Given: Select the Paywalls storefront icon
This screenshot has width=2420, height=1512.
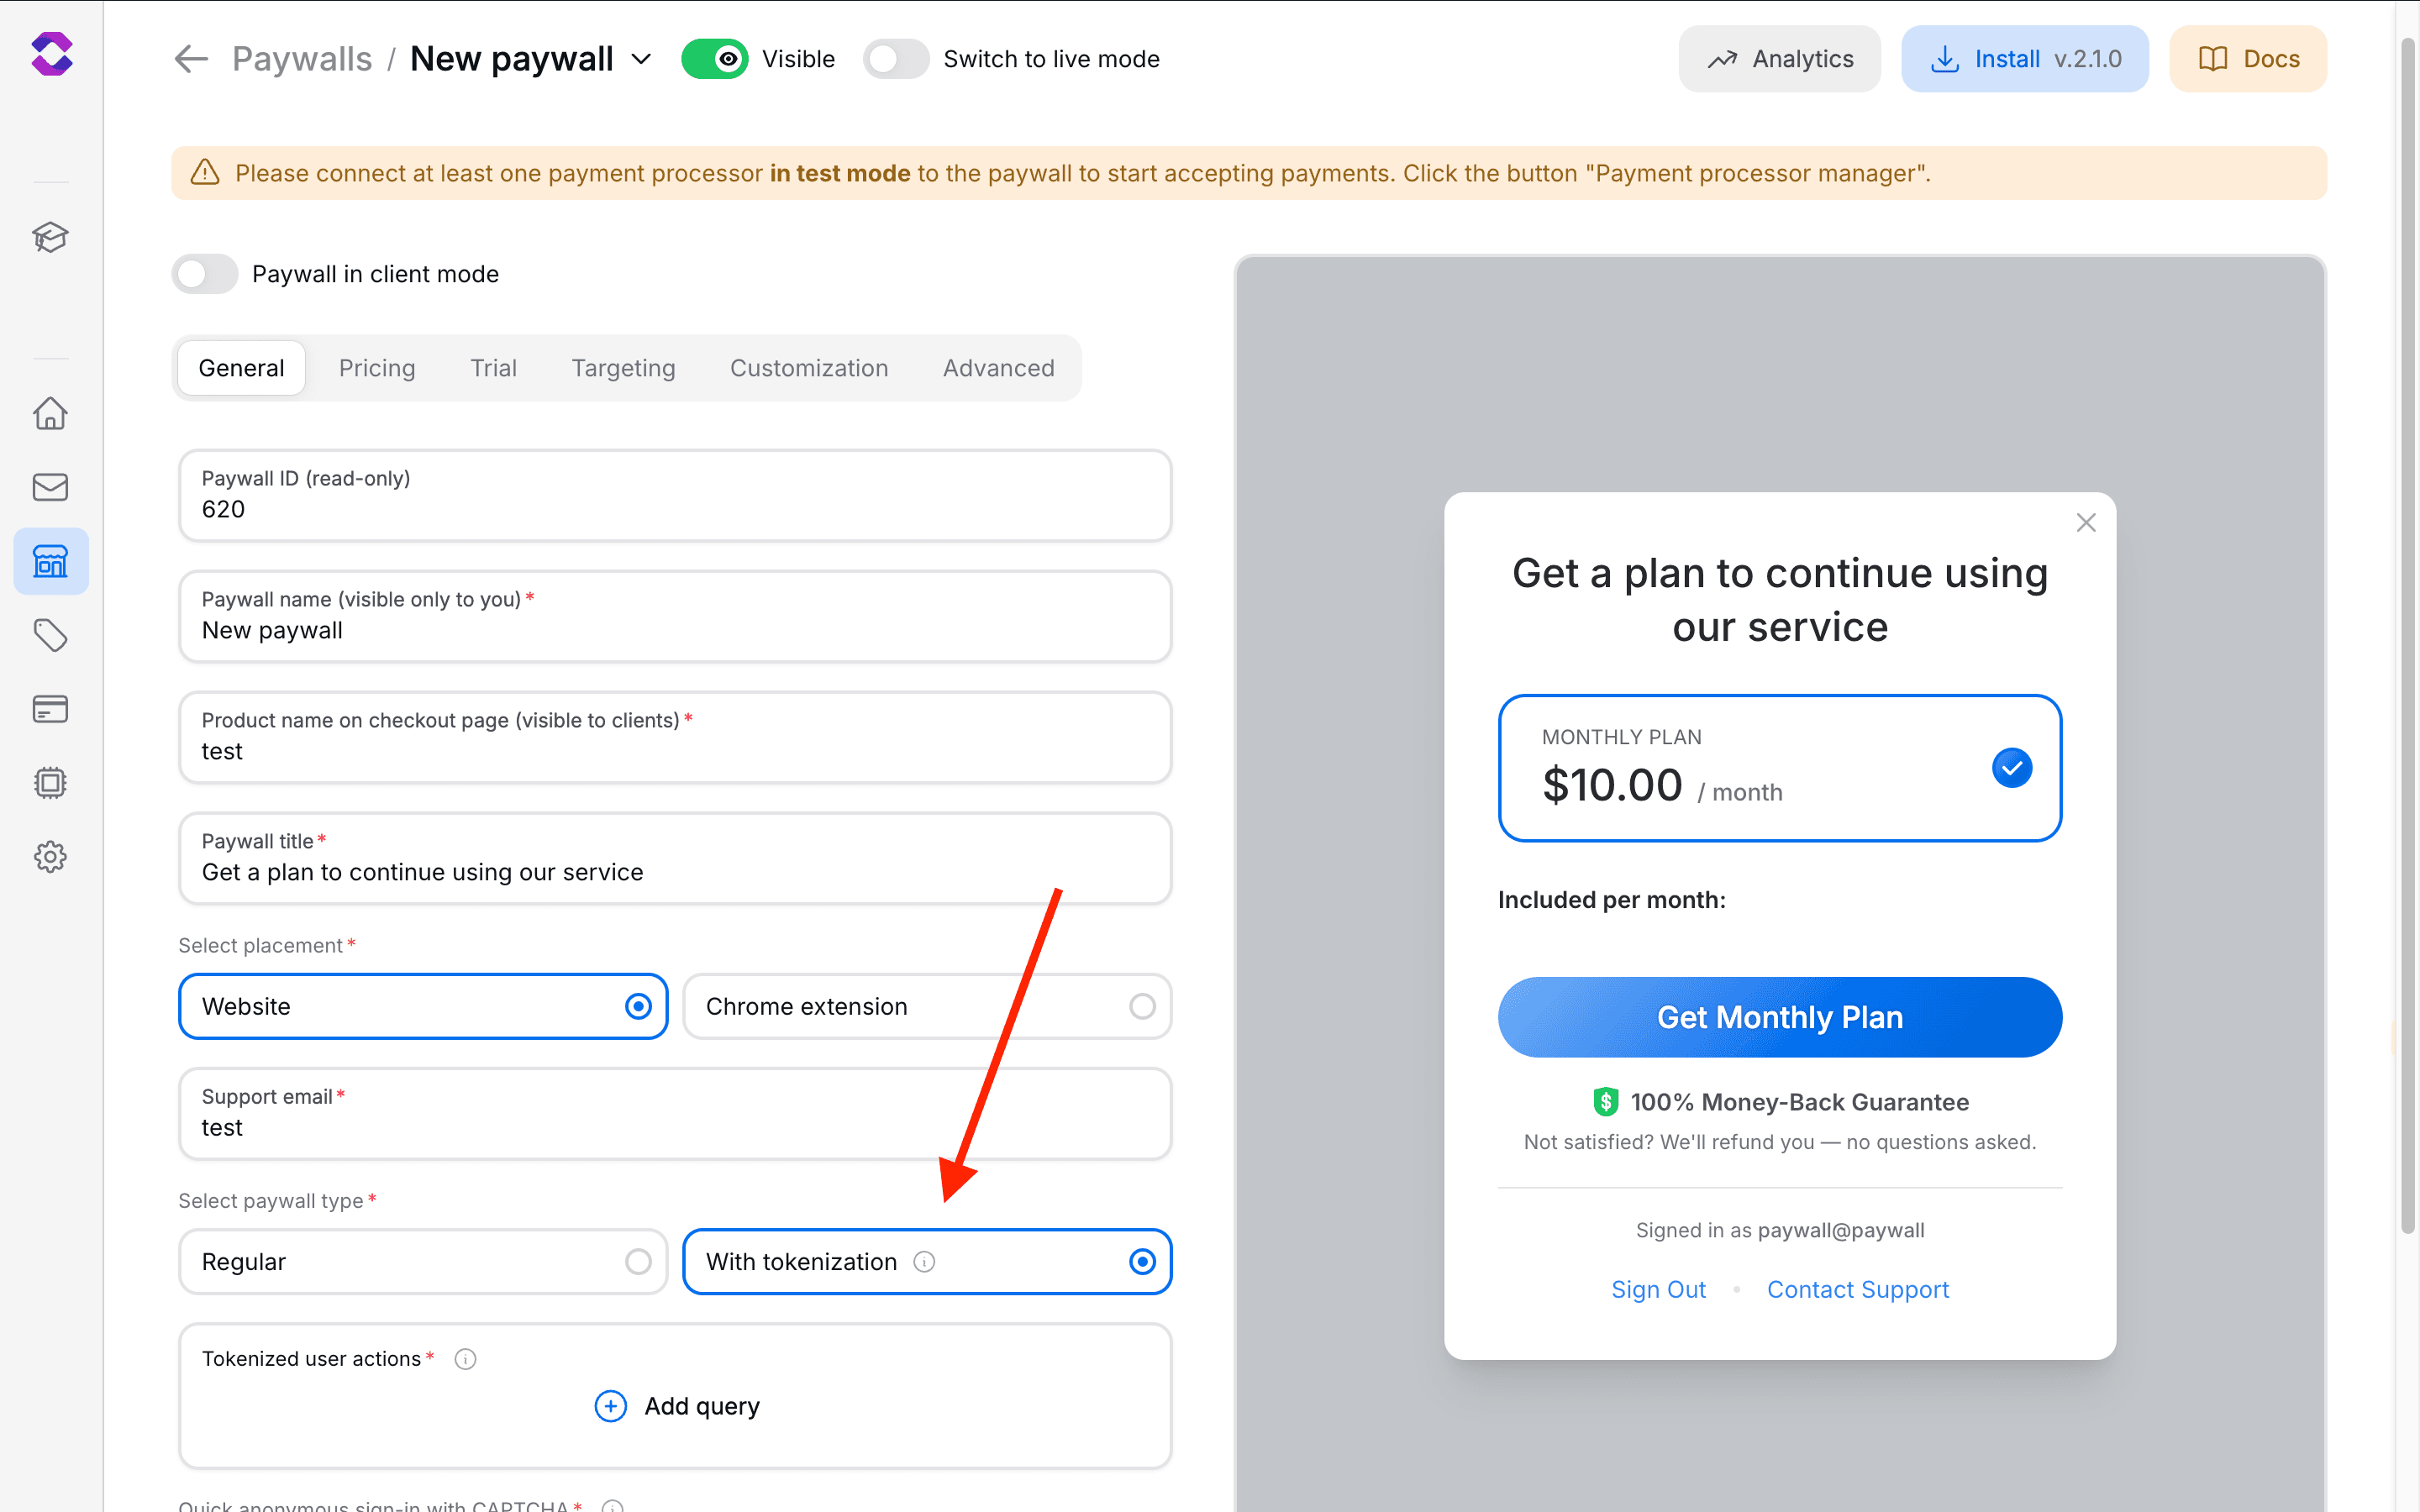Looking at the screenshot, I should pyautogui.click(x=50, y=561).
